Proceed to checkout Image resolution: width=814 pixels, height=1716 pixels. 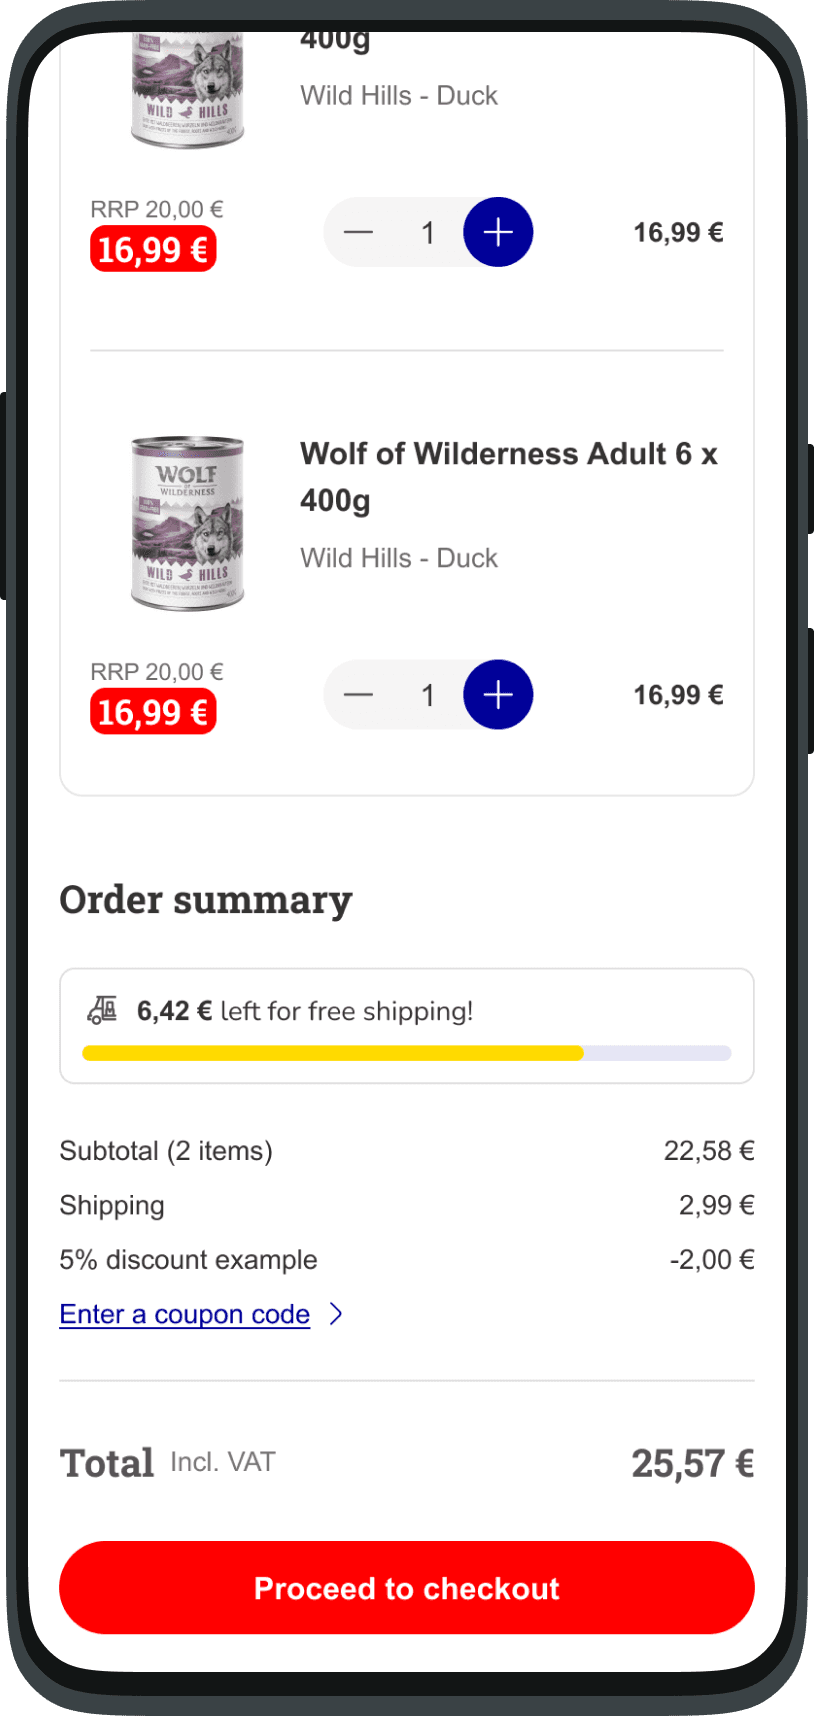tap(407, 1588)
